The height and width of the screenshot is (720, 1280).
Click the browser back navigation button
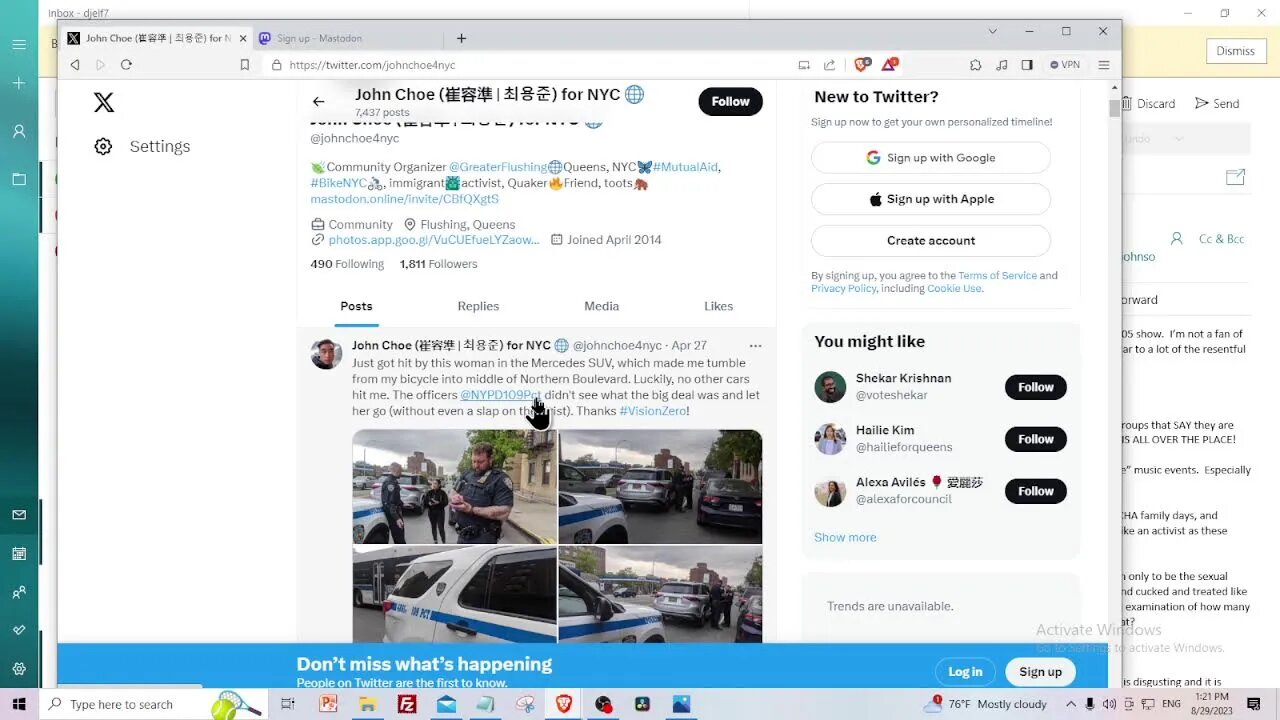point(75,65)
